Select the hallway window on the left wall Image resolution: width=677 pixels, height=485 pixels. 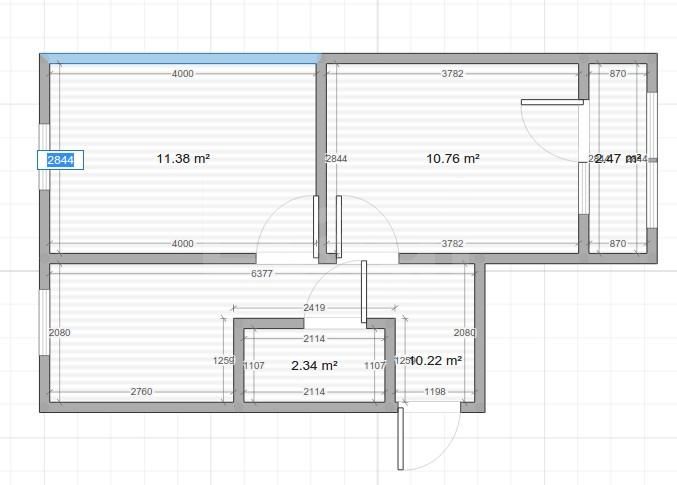44,322
